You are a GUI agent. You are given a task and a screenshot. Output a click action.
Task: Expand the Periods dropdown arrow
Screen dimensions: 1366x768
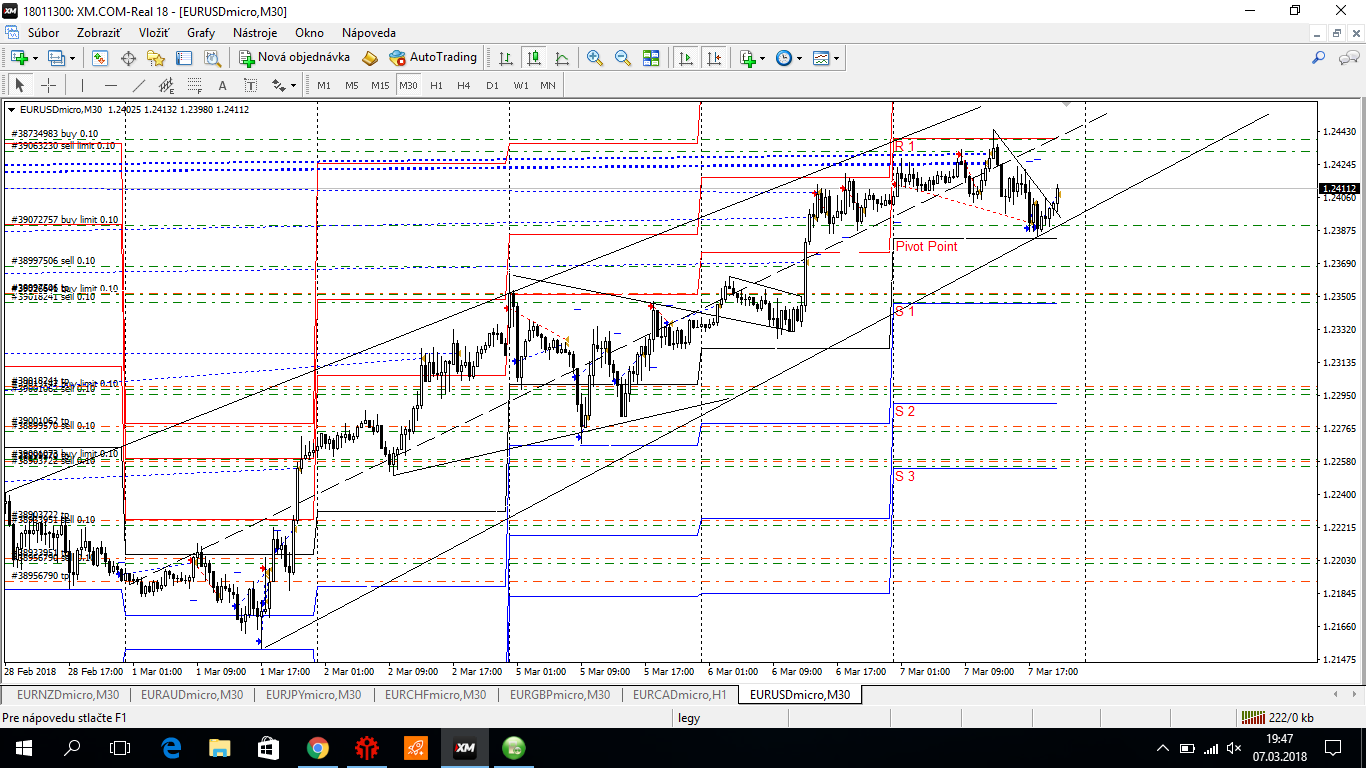click(798, 58)
